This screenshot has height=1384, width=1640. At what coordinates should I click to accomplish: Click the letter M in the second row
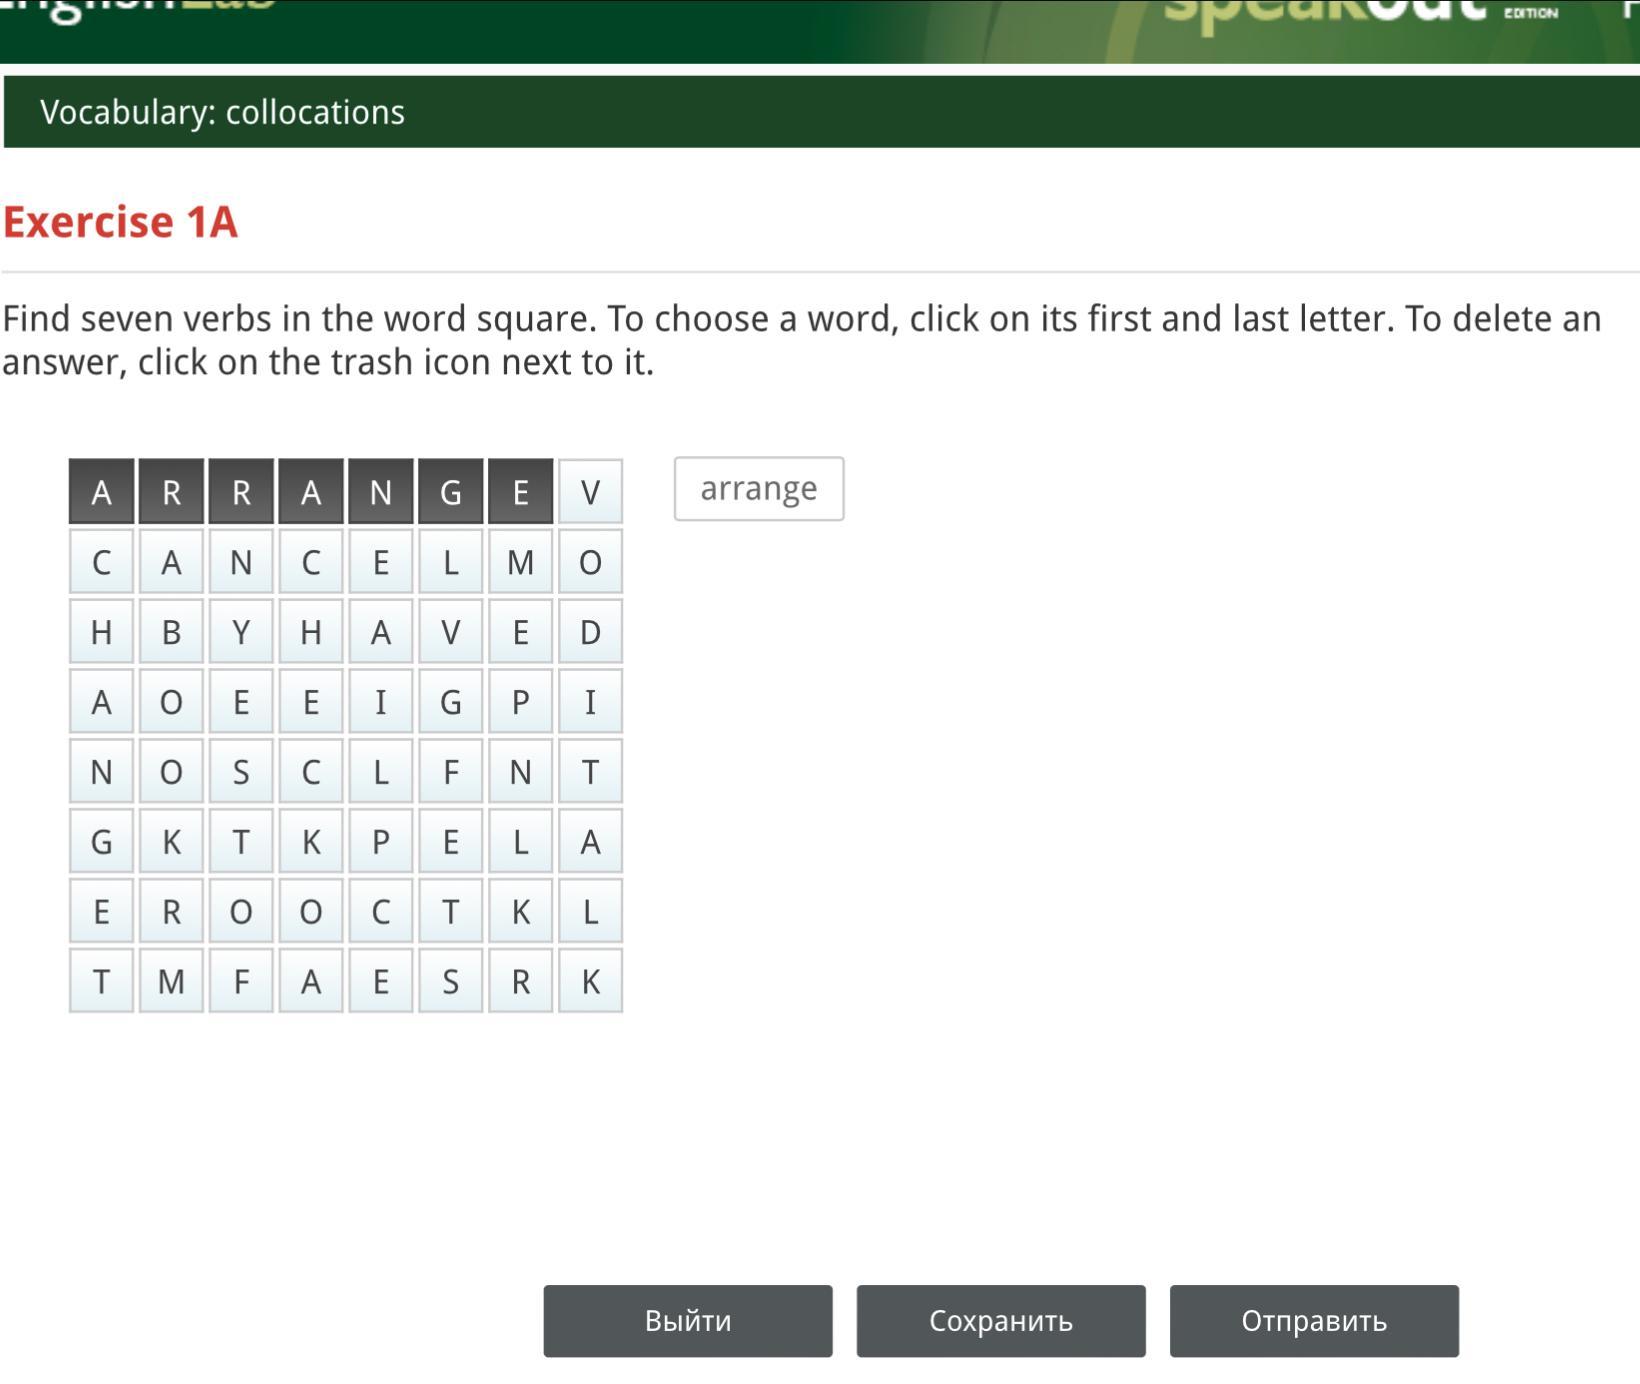[520, 561]
